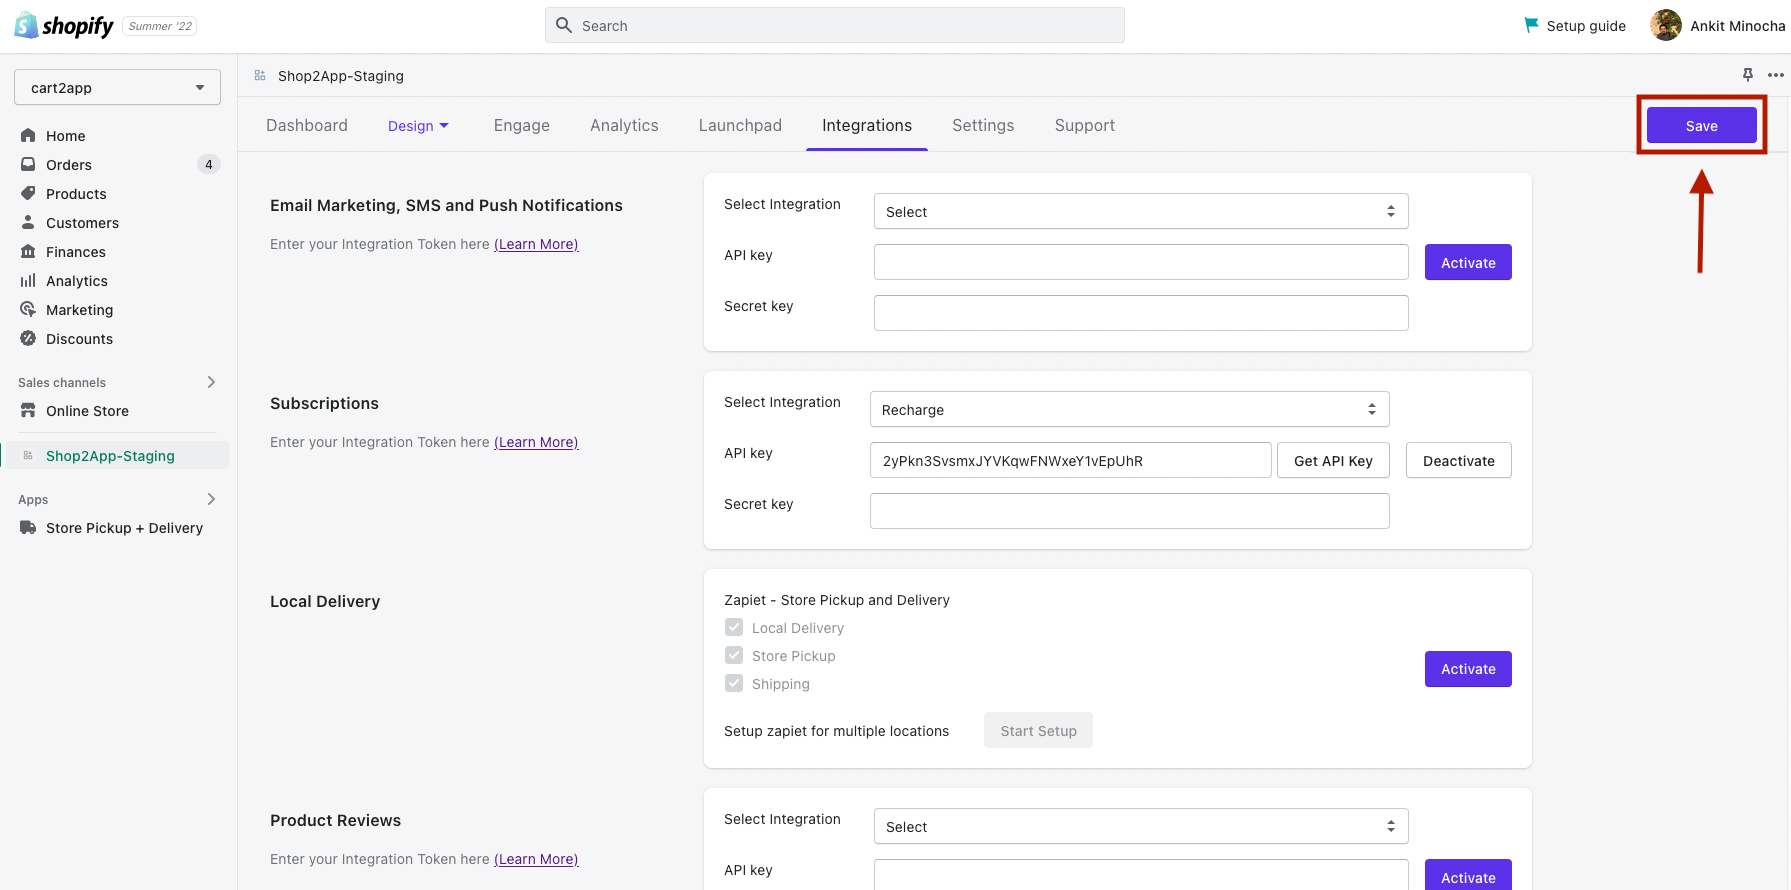Open the three-dot more options menu
1791x890 pixels.
click(1776, 75)
